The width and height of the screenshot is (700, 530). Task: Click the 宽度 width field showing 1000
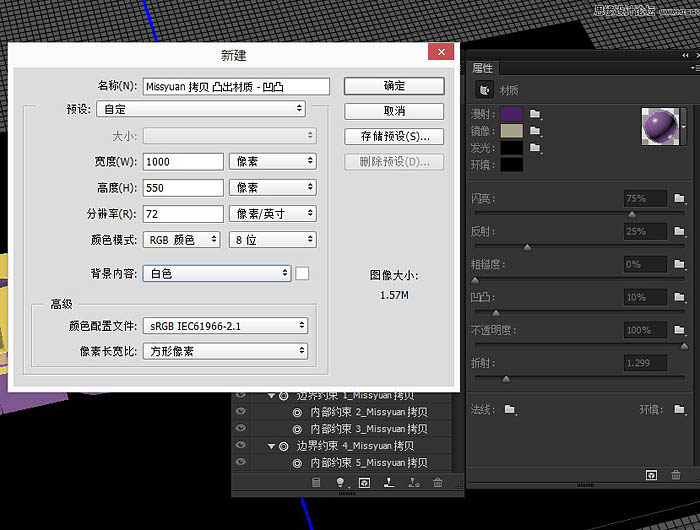tap(183, 161)
